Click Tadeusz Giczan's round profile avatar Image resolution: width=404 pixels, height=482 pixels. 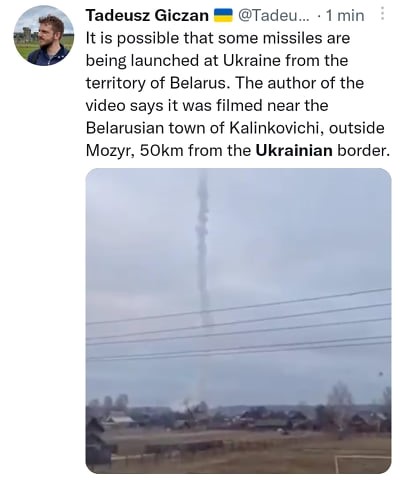point(44,35)
